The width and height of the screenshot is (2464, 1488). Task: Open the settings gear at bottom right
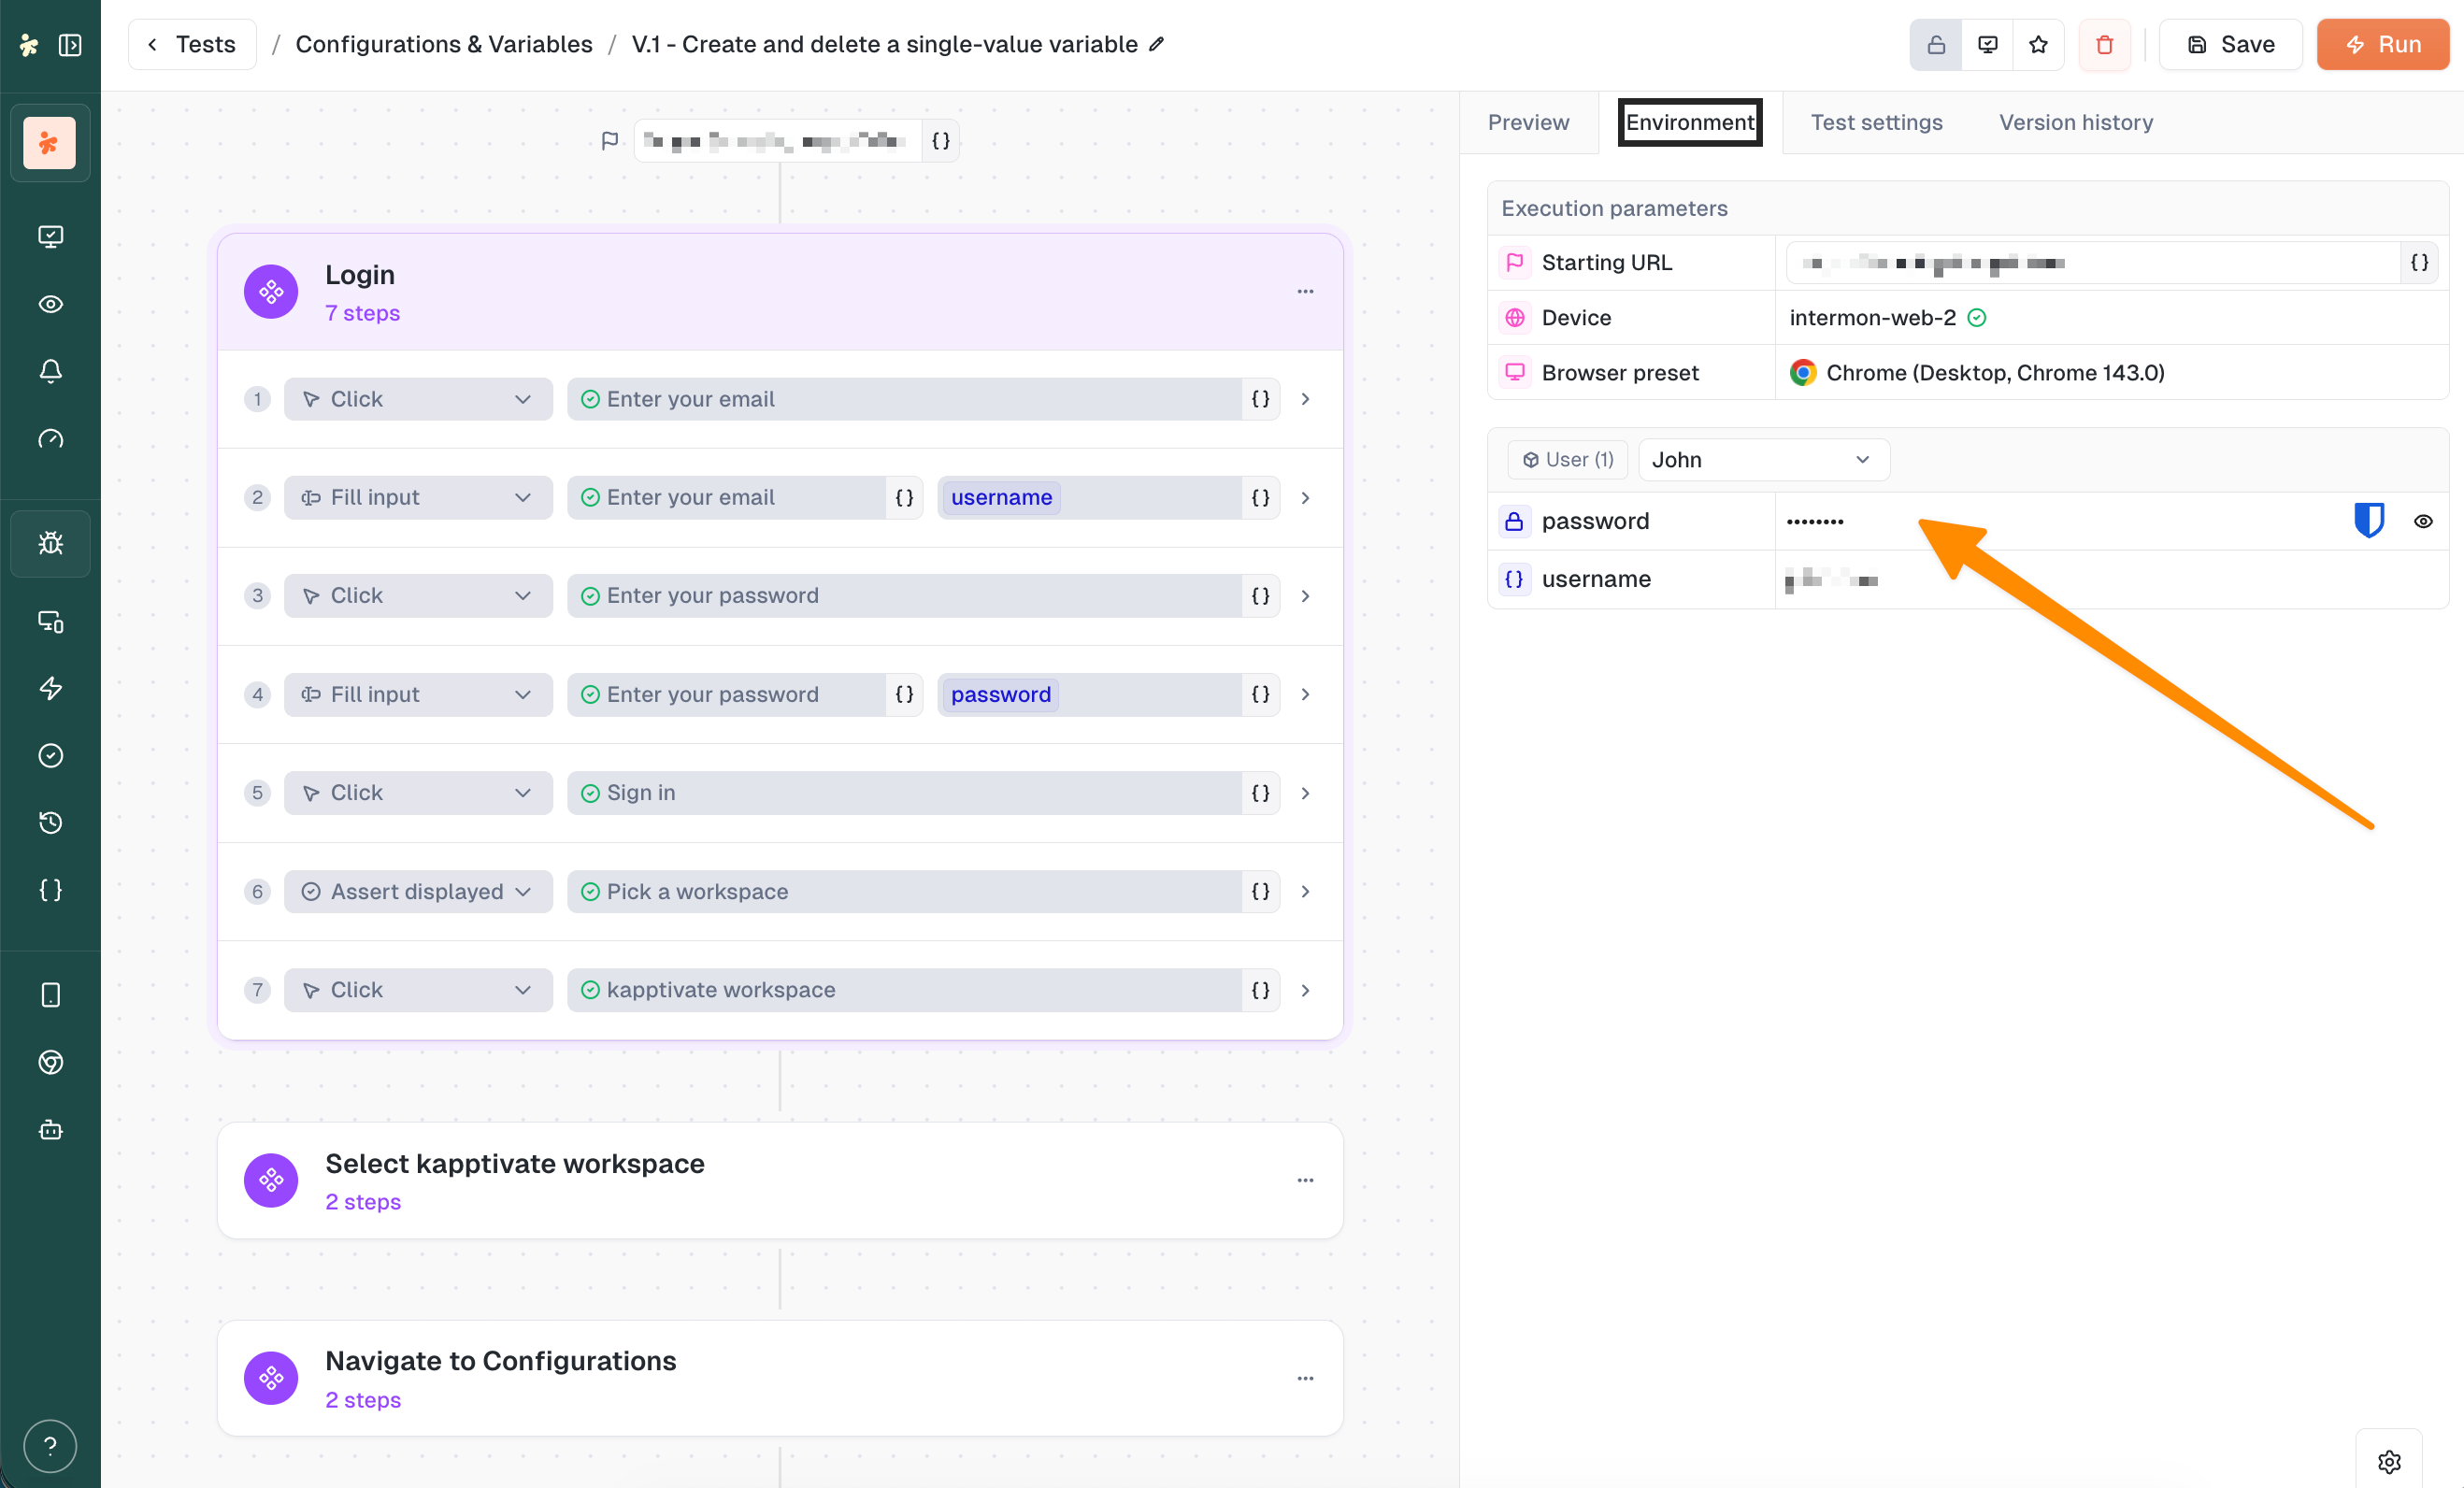(2389, 1461)
